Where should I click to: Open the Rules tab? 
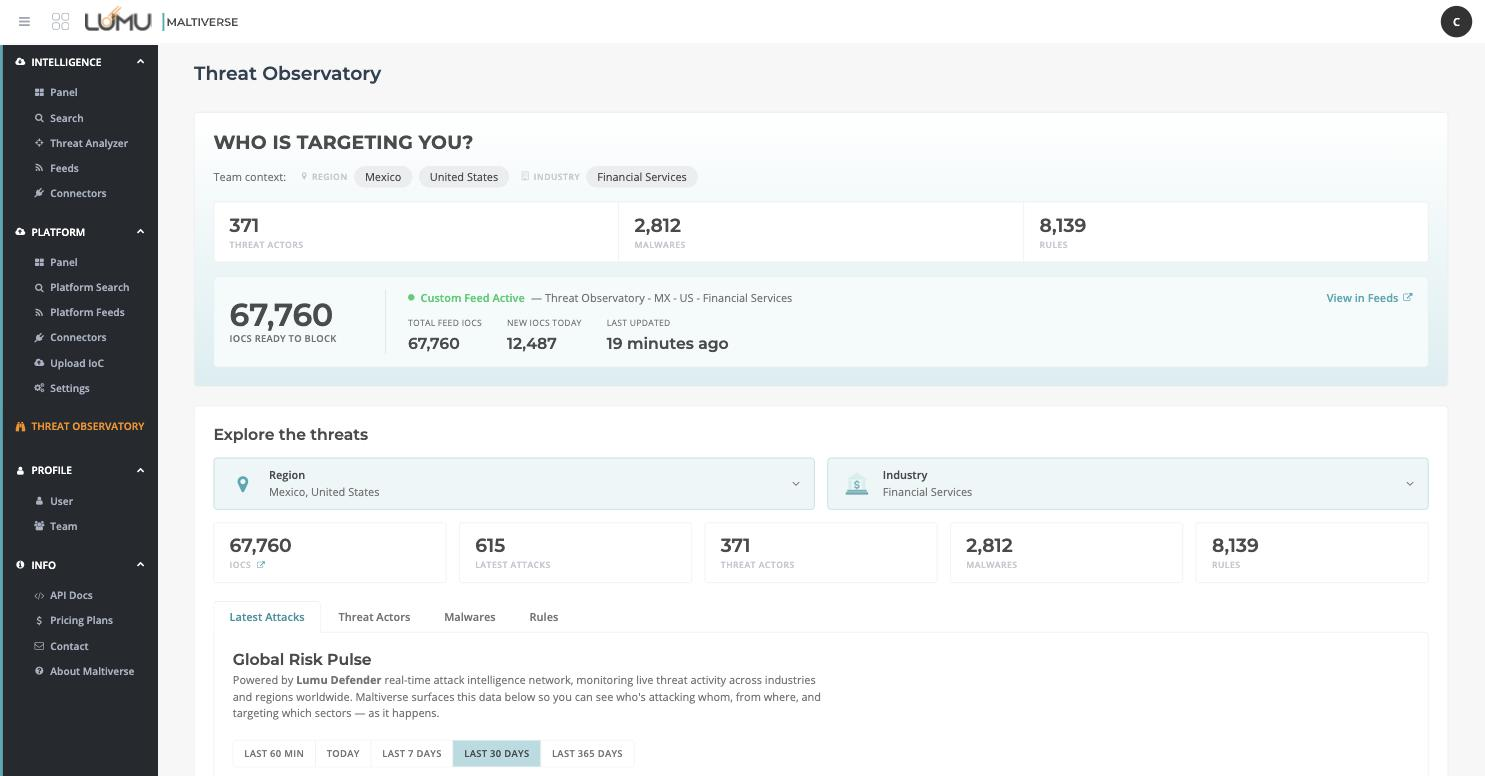point(544,617)
